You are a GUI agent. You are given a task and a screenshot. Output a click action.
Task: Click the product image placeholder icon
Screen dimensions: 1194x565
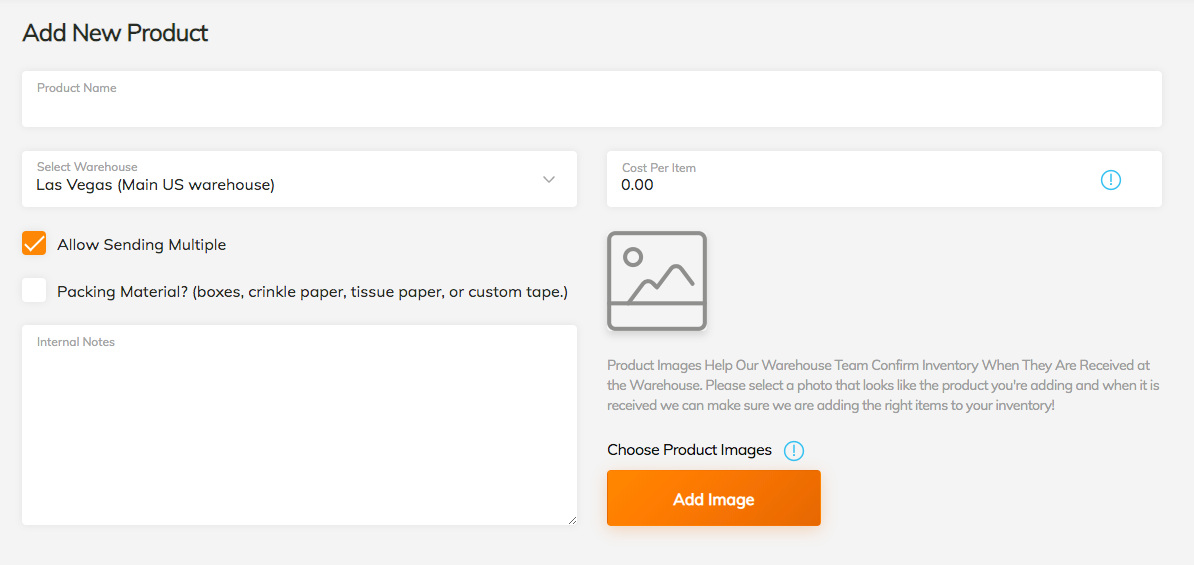coord(656,281)
